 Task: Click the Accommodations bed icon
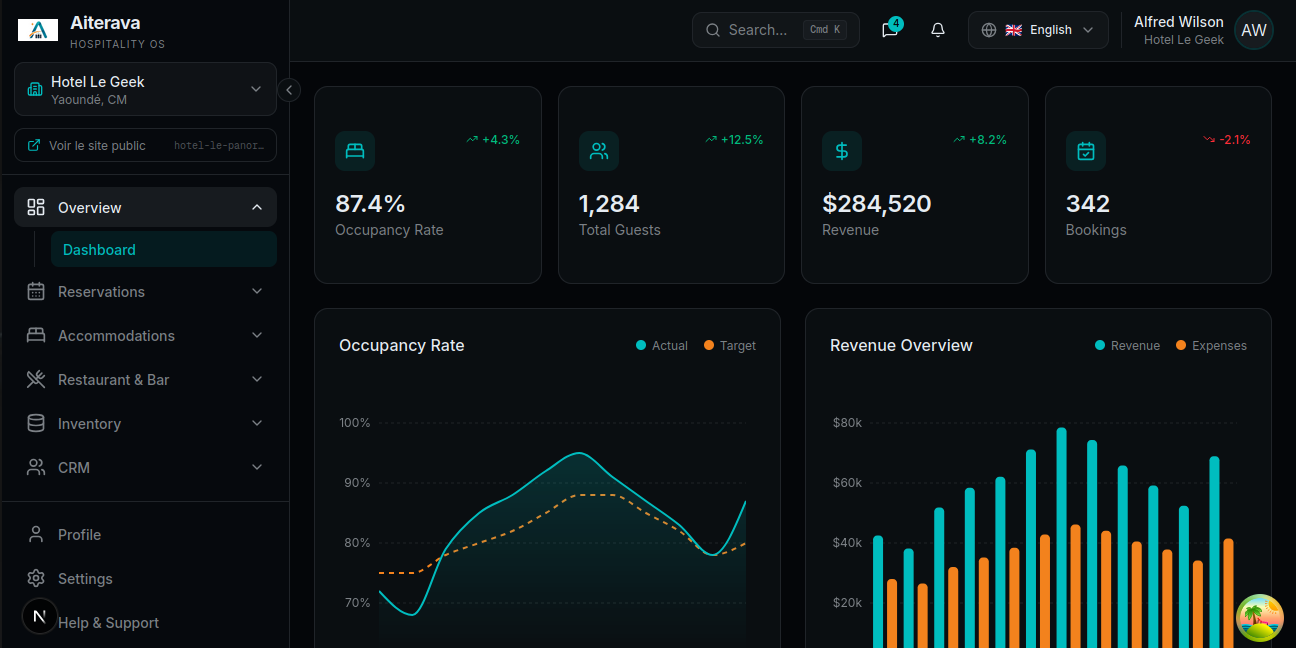(x=36, y=335)
